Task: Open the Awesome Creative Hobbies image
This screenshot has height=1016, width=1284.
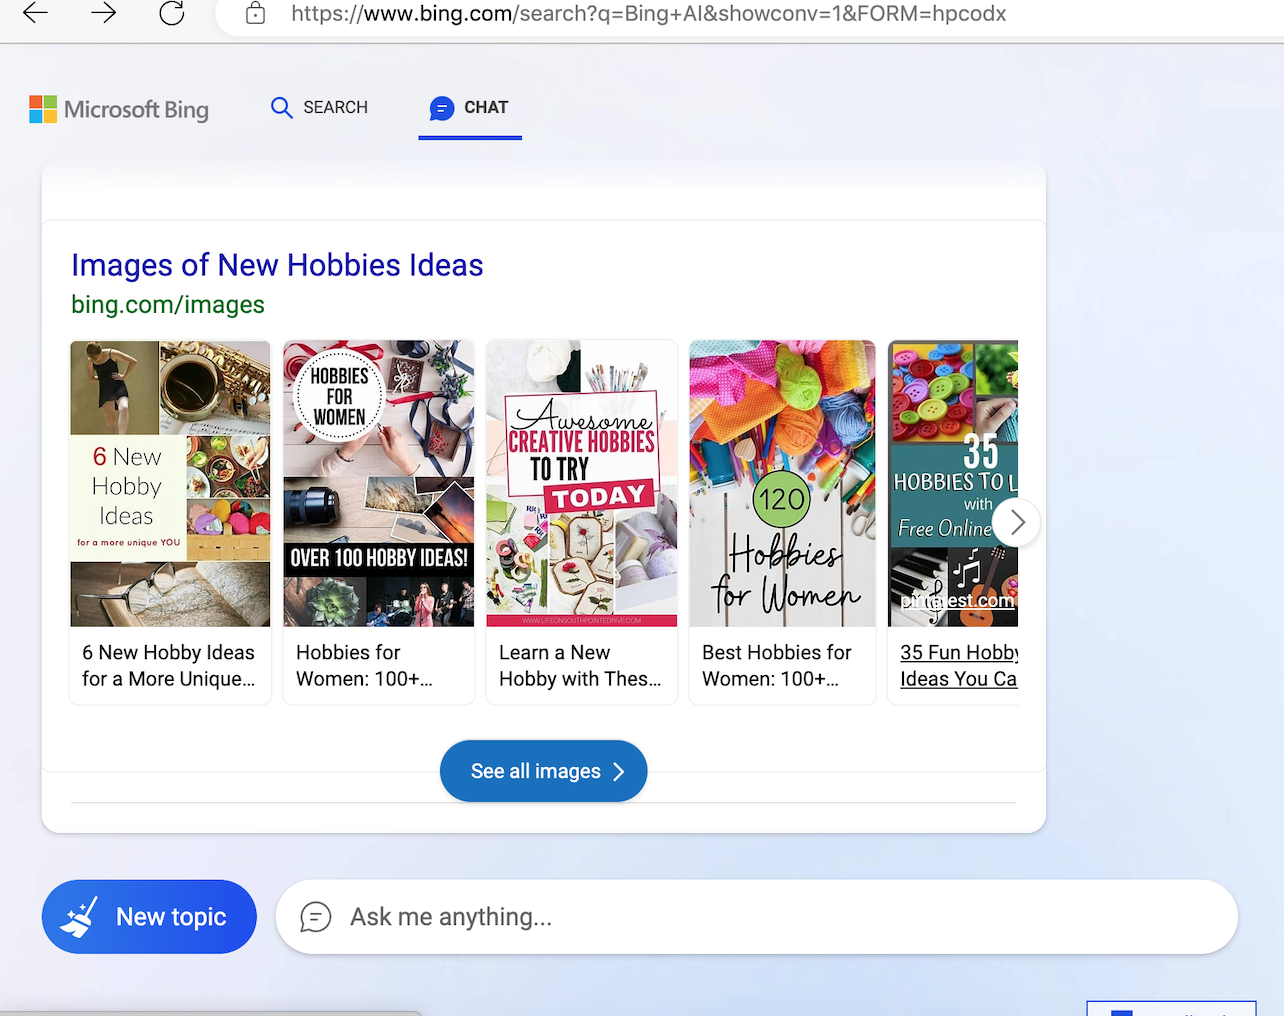Action: tap(581, 484)
